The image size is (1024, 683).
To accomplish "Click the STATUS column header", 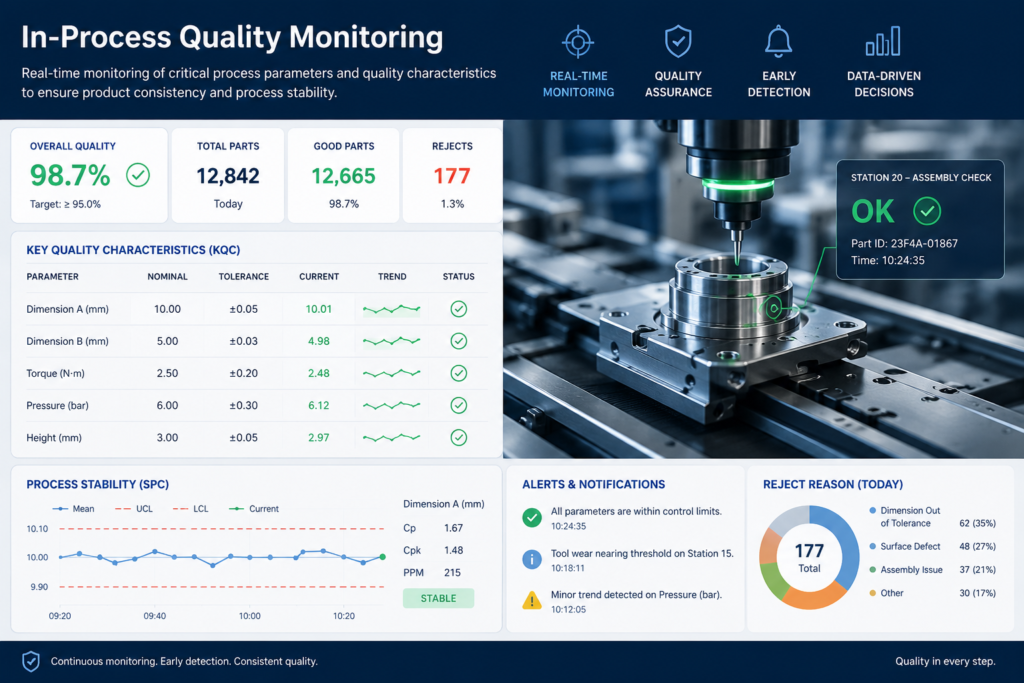I will tap(458, 277).
